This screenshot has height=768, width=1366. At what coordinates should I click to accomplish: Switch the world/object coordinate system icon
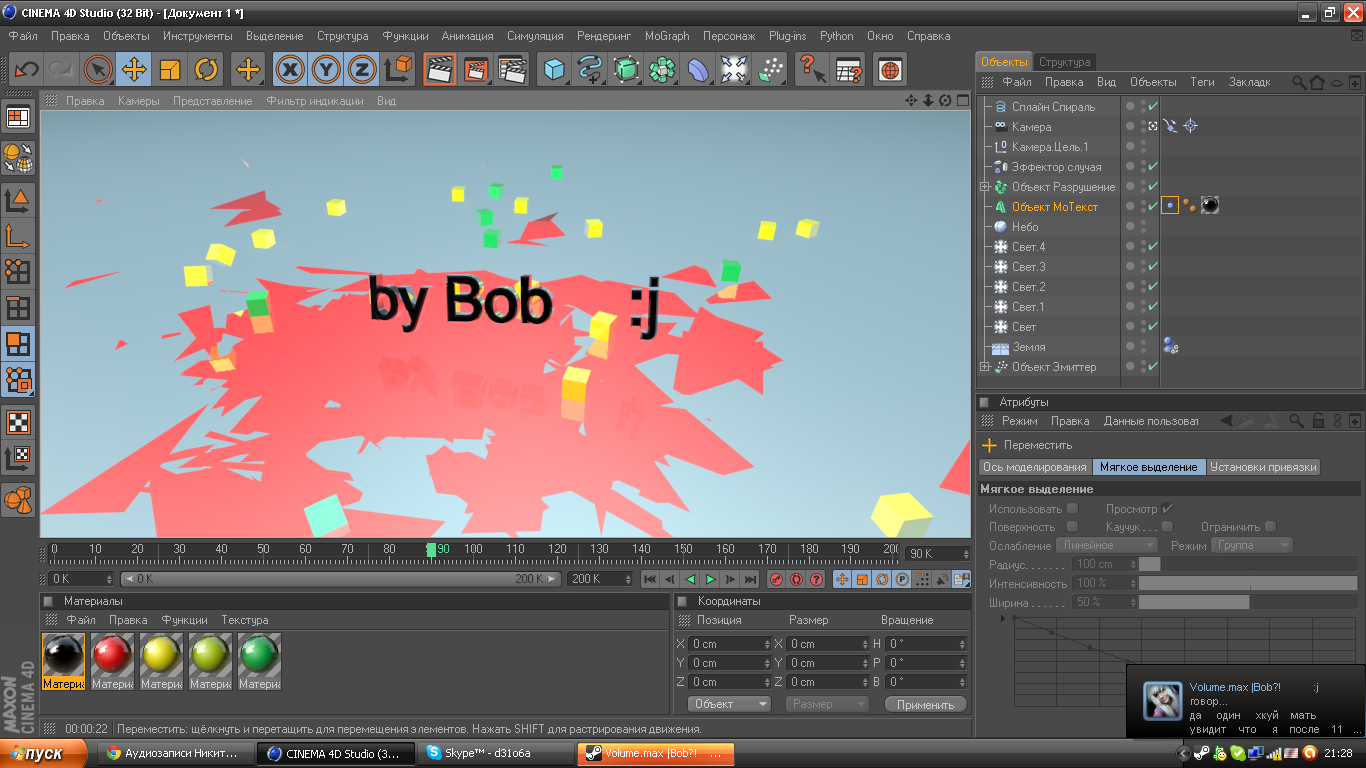coord(398,69)
